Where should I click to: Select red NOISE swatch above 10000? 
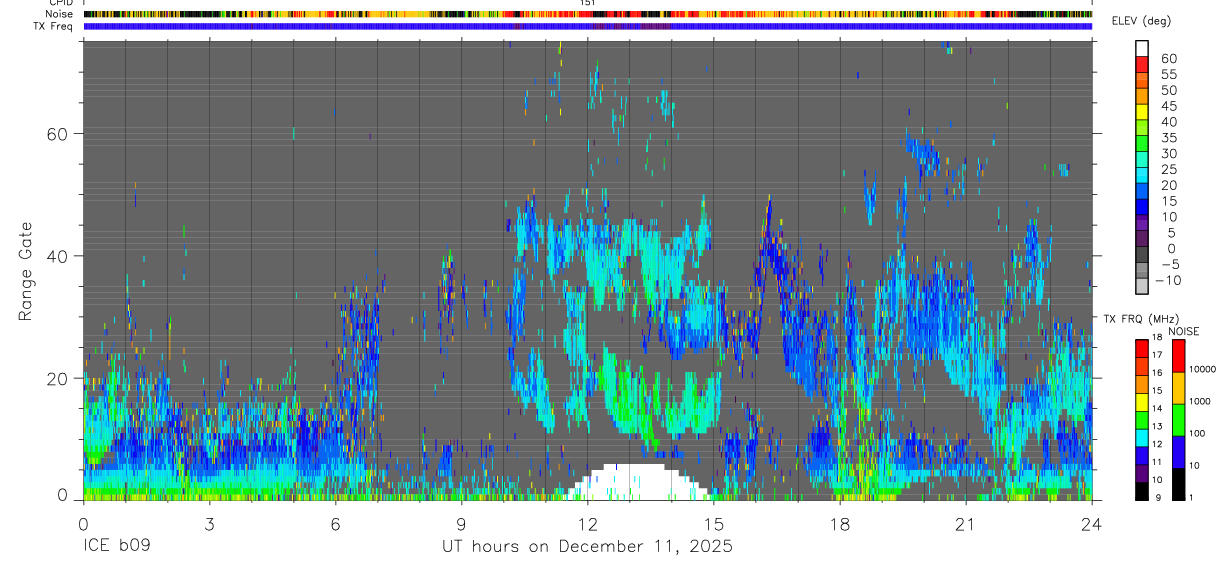[1178, 355]
